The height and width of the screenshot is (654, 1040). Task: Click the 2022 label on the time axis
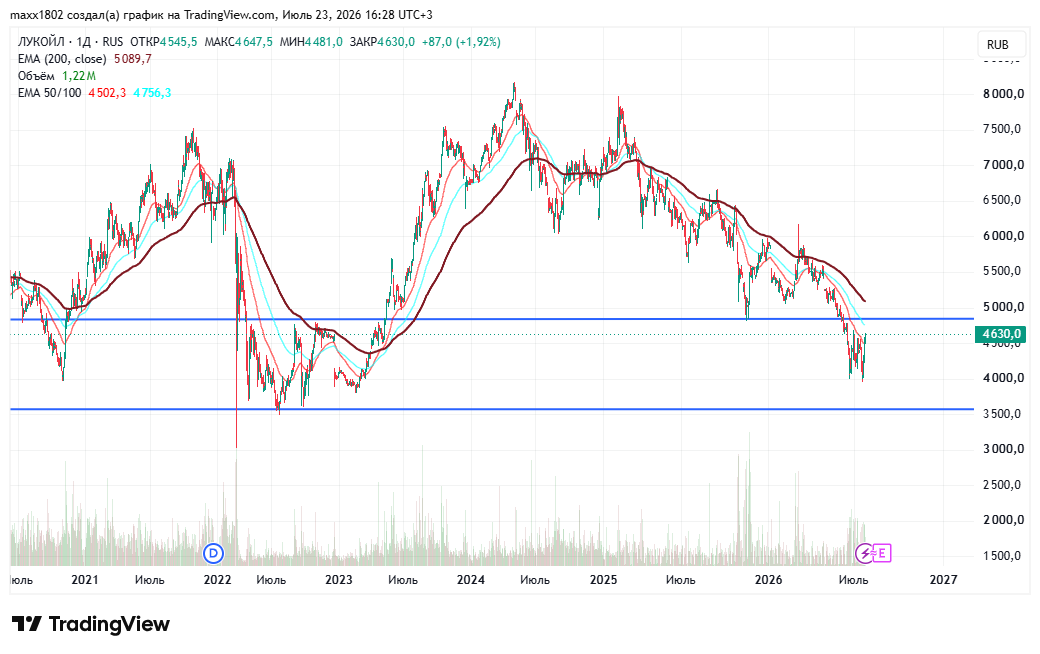tap(218, 580)
